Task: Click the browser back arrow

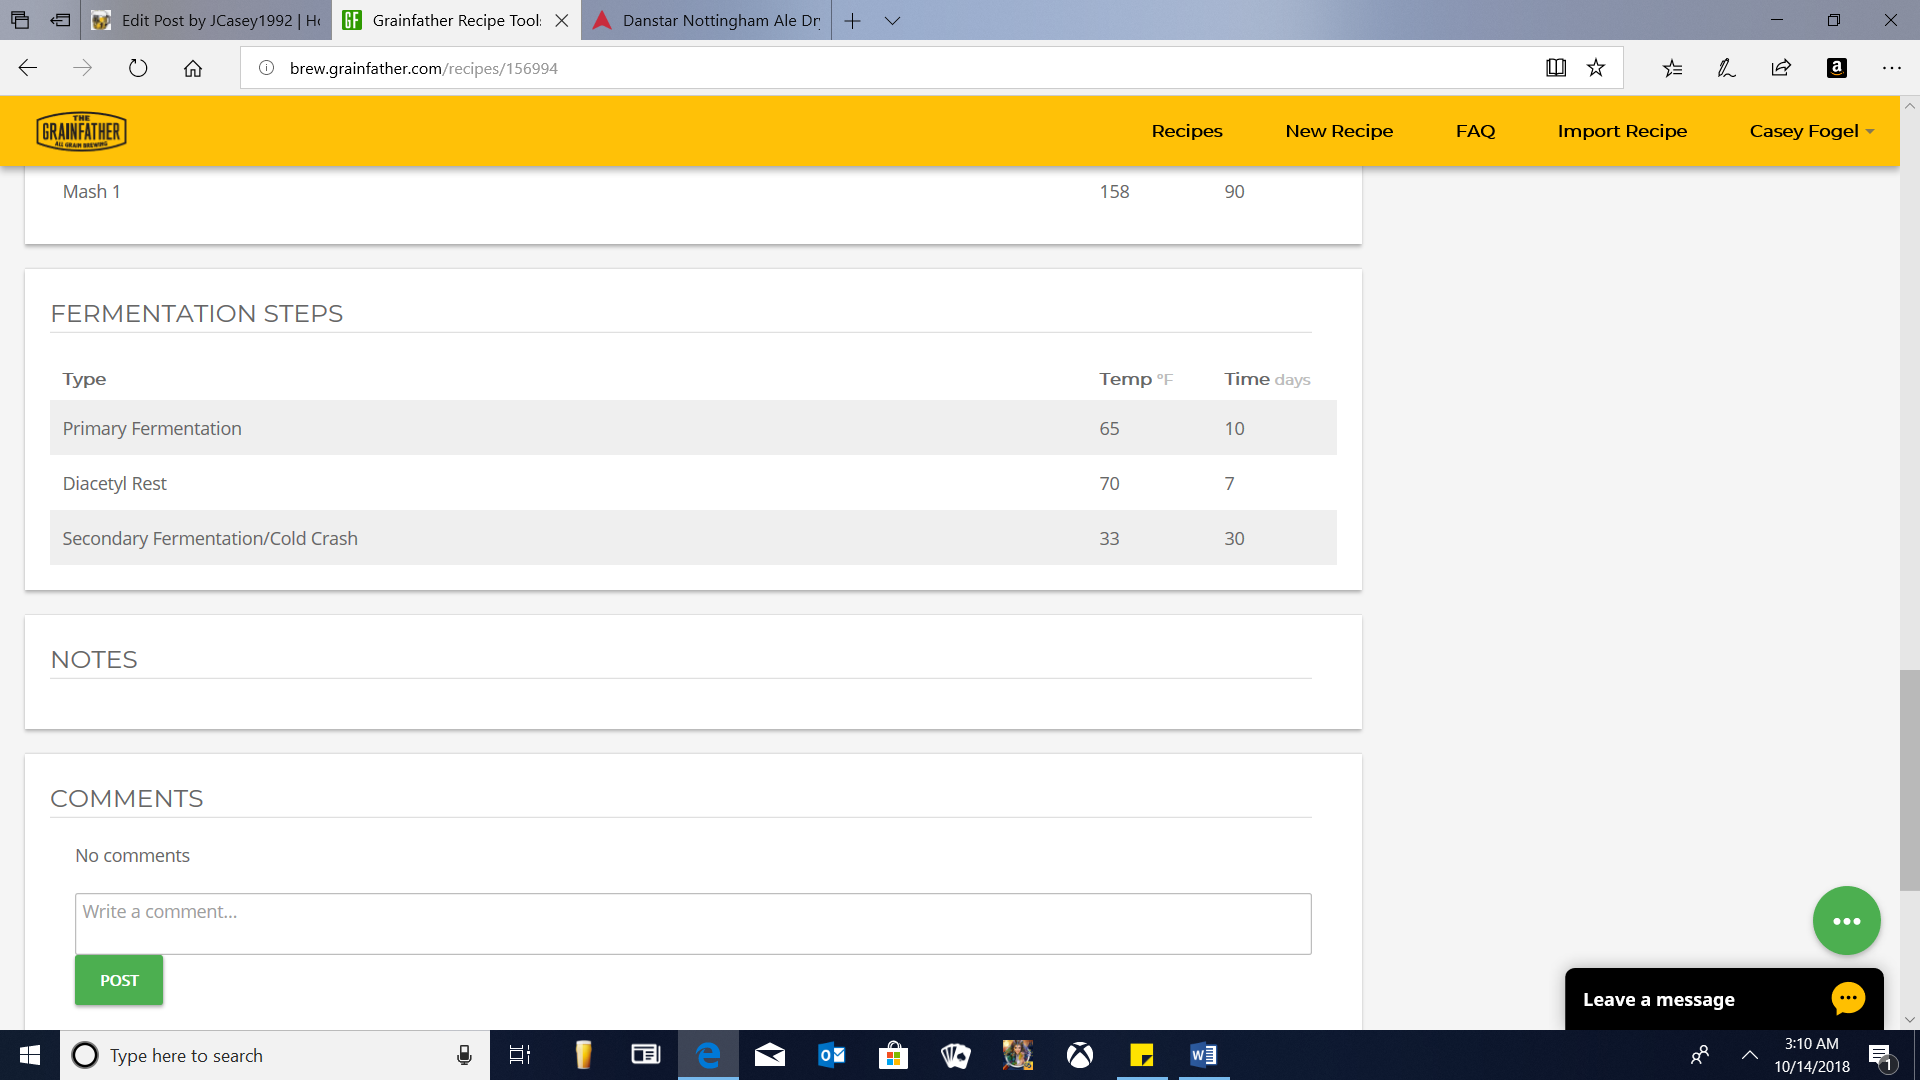Action: [x=28, y=68]
